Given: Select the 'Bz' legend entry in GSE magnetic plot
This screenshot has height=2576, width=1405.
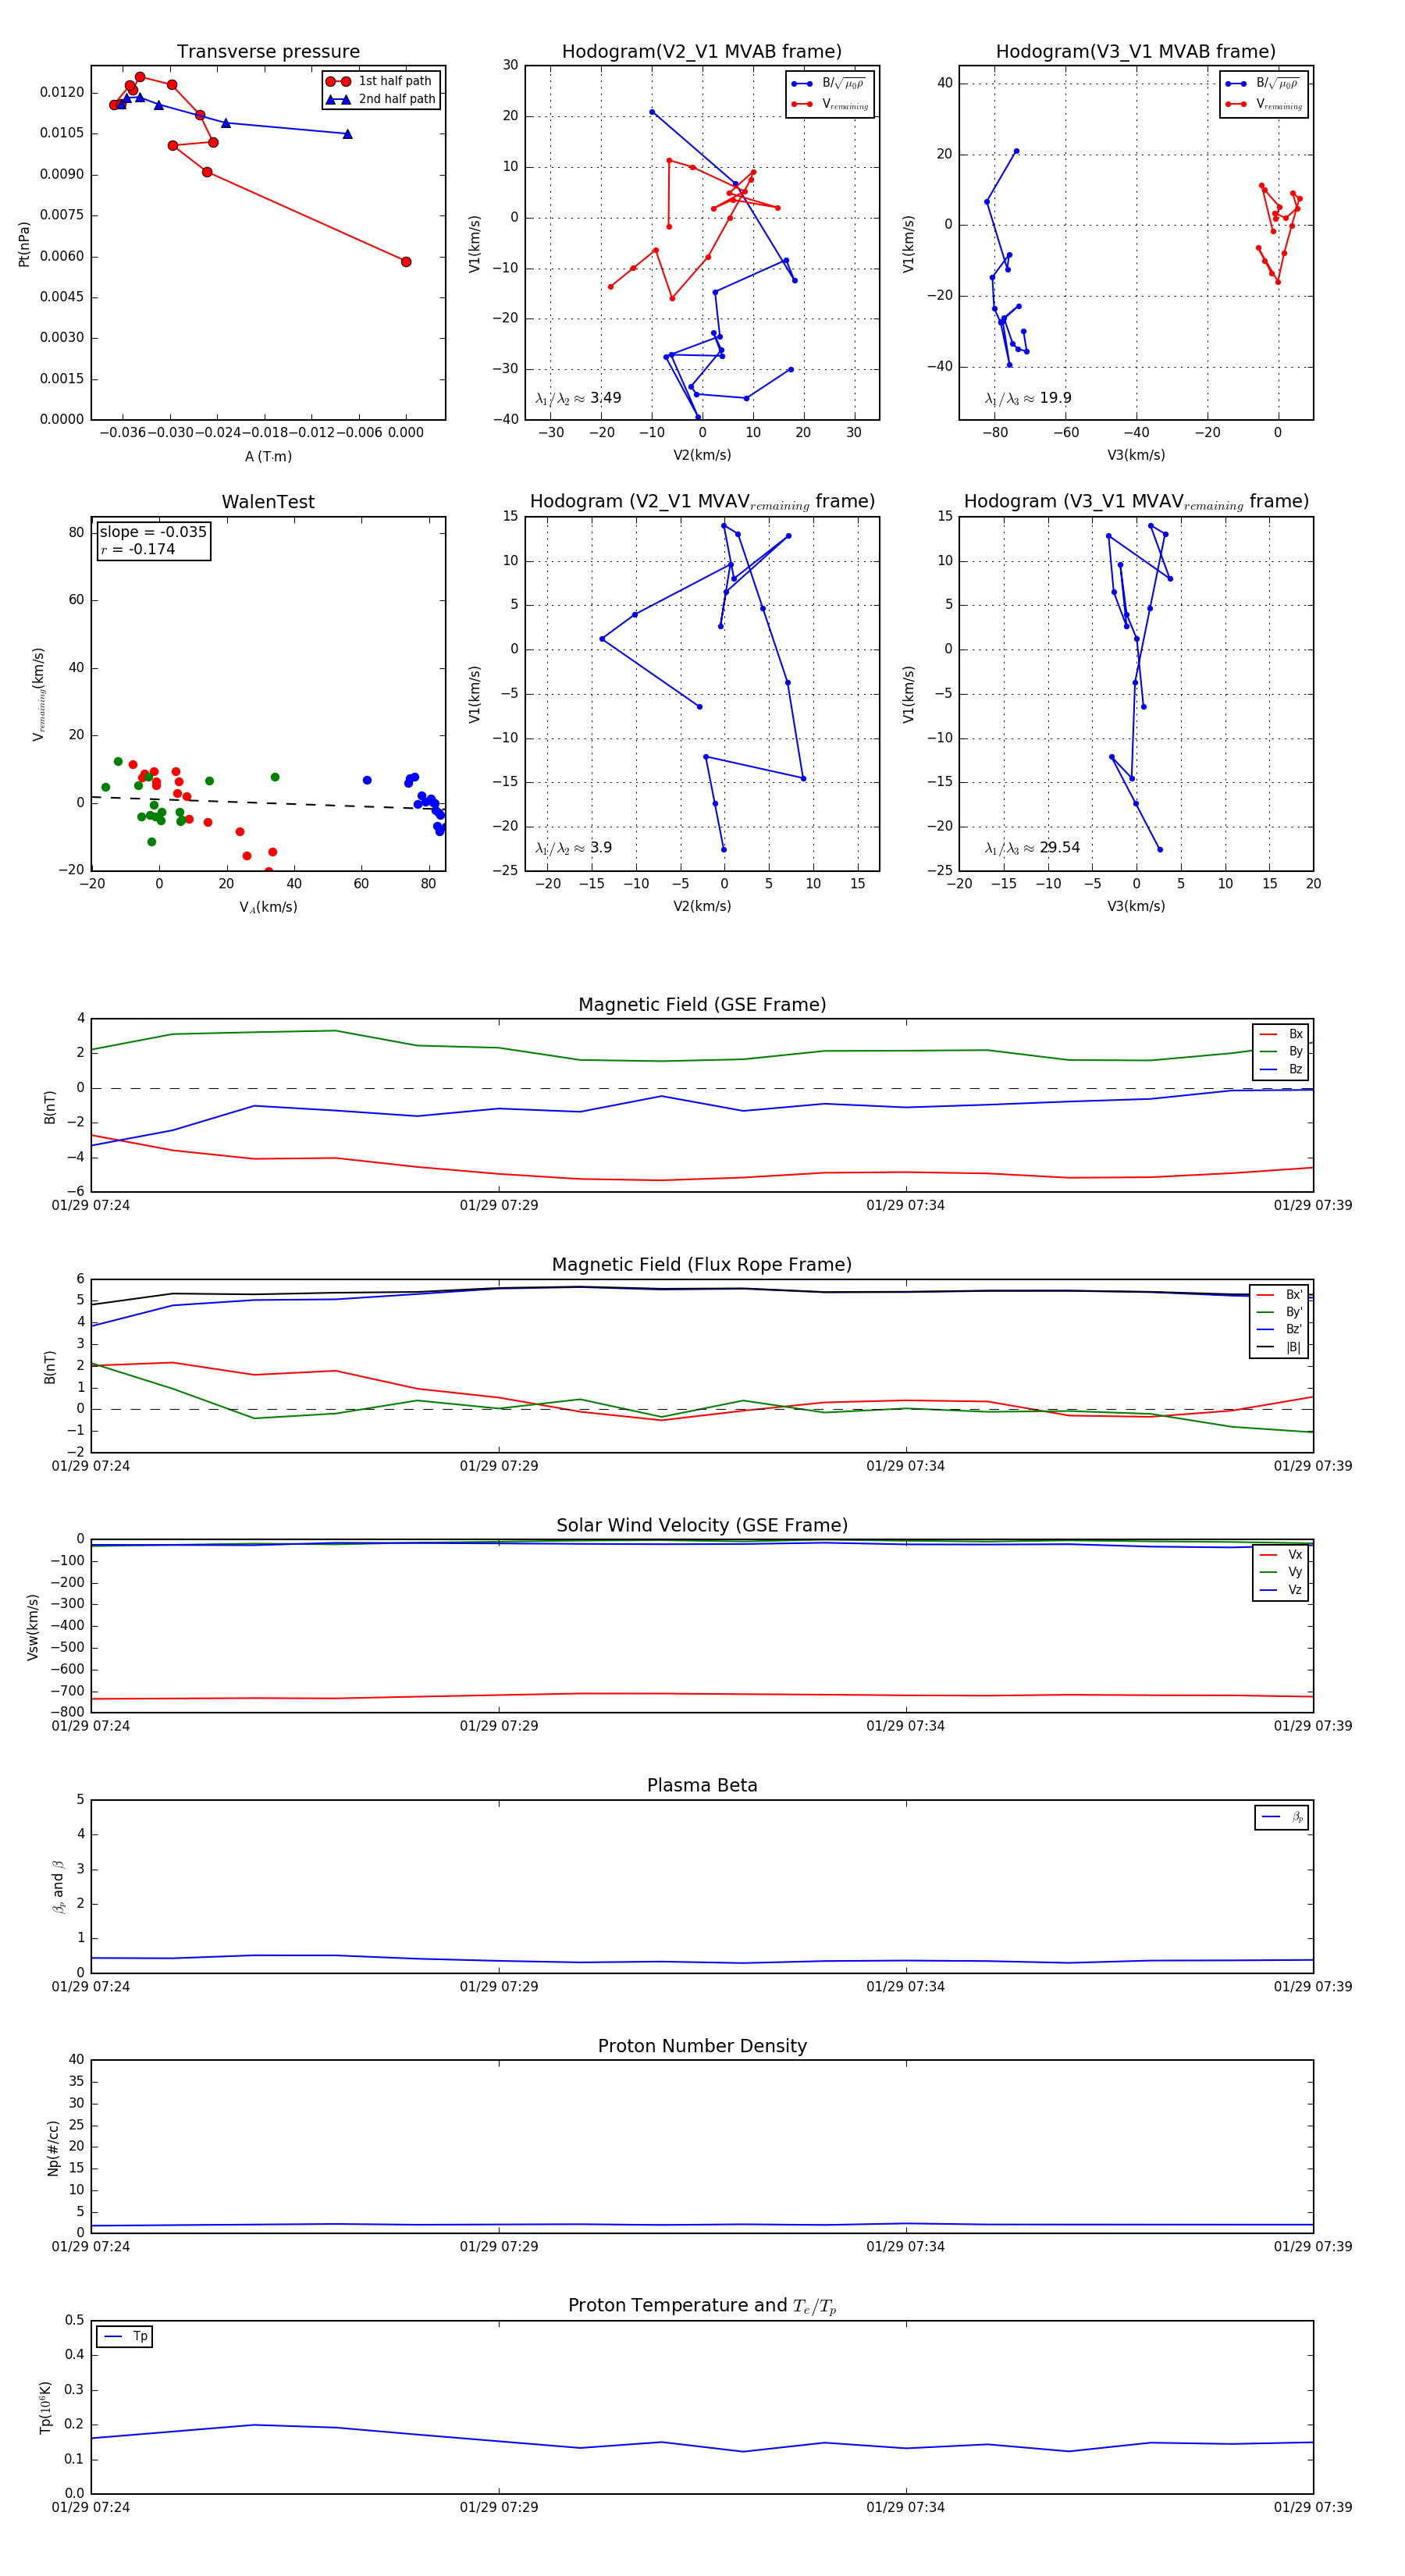Looking at the screenshot, I should (x=1282, y=1069).
